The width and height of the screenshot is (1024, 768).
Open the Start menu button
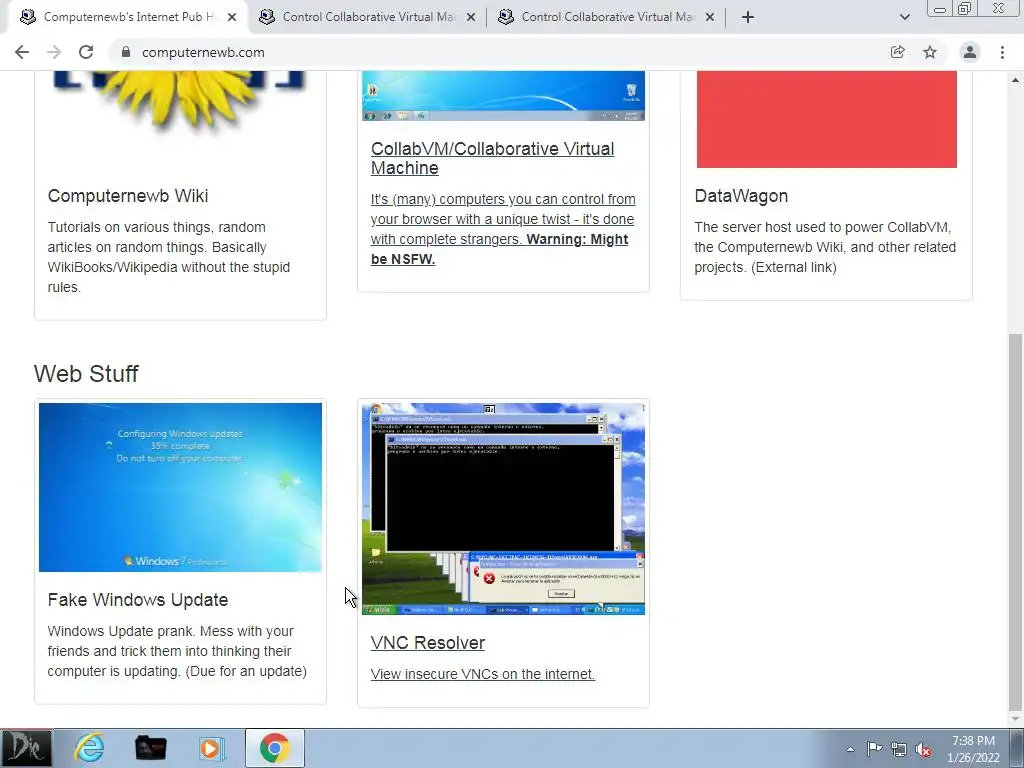tap(26, 748)
